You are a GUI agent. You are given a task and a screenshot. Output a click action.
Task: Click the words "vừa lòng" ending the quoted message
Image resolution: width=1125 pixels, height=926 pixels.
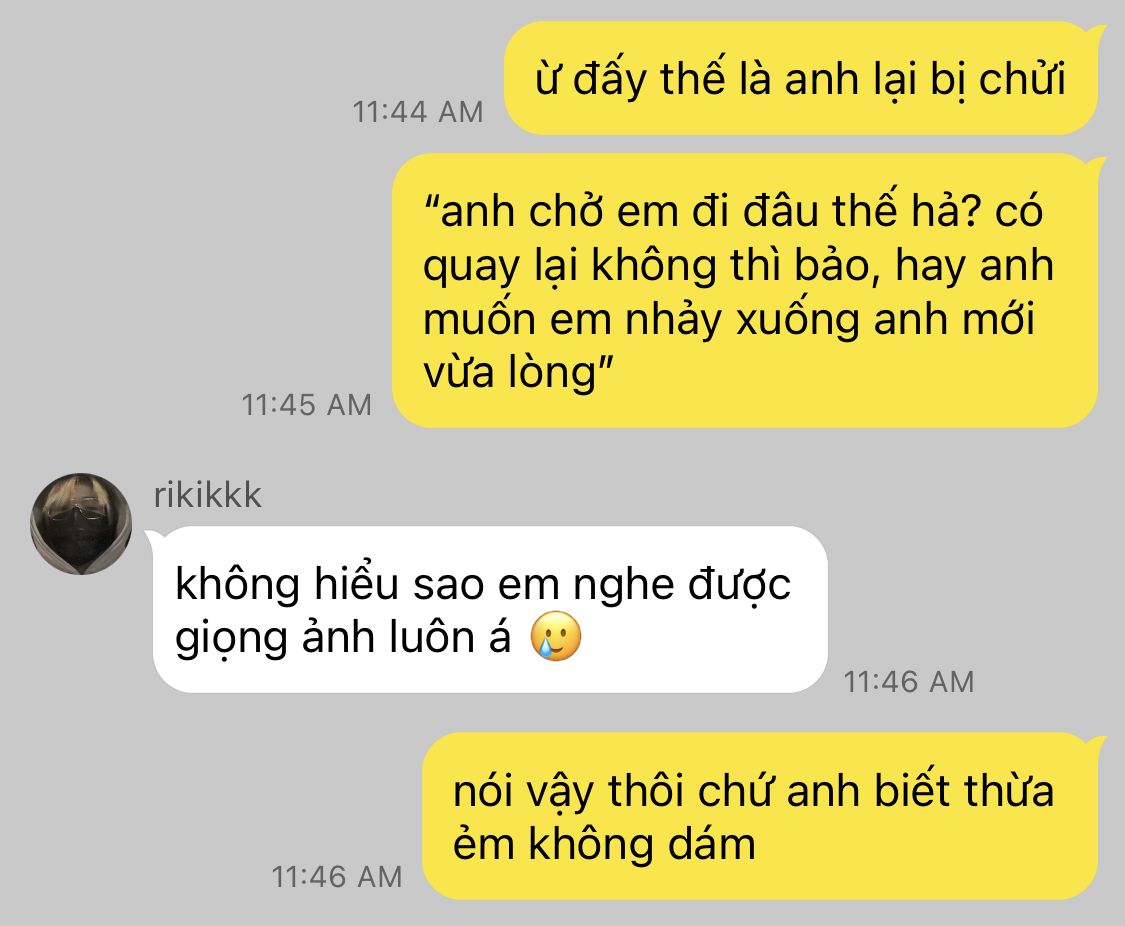point(510,373)
